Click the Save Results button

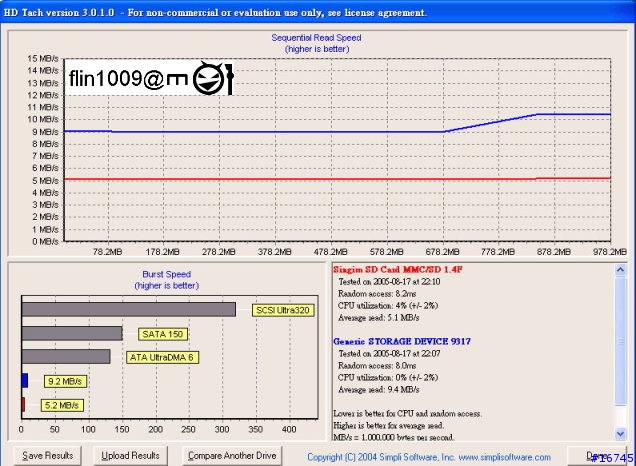[47, 456]
